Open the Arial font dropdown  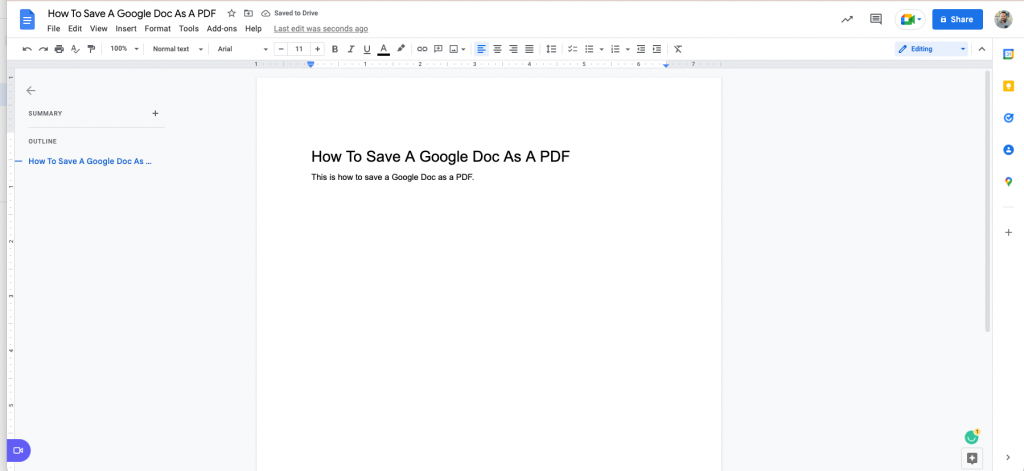coord(243,49)
